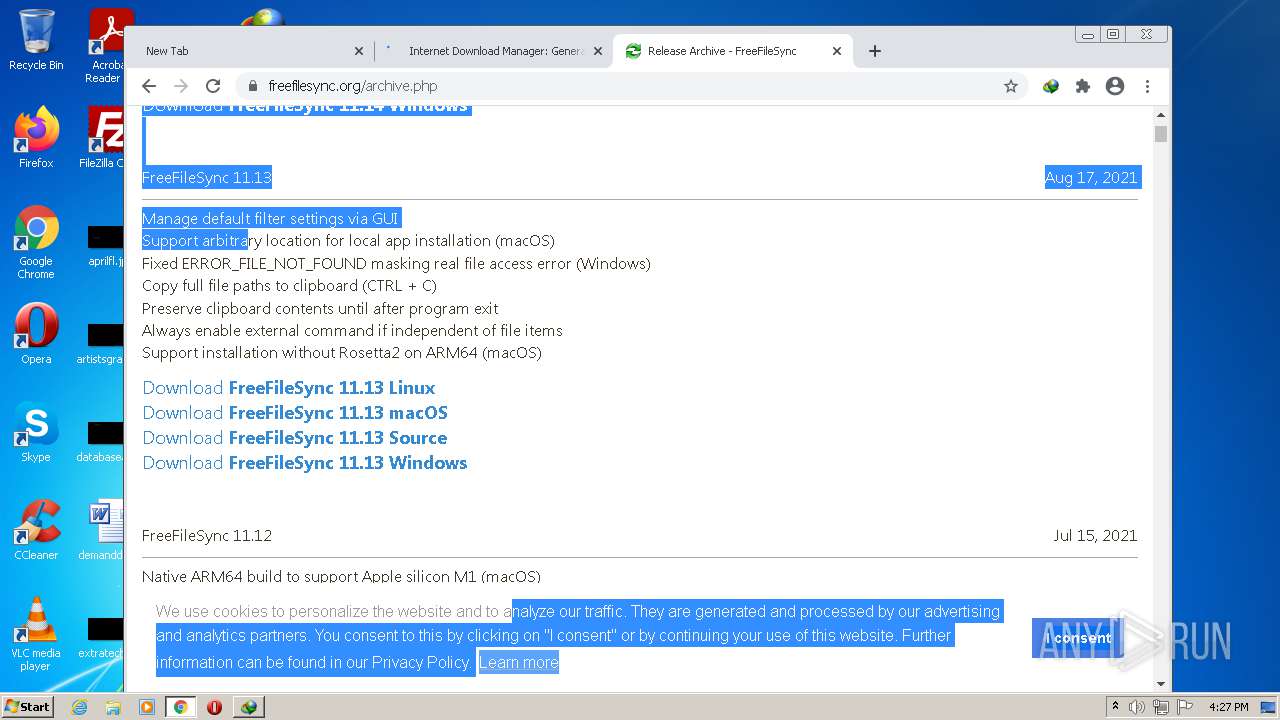Go back using Chrome's back arrow

point(149,86)
